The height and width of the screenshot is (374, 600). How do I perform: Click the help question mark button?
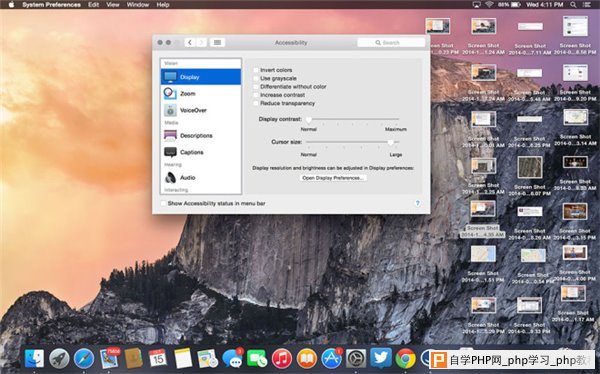coord(417,203)
